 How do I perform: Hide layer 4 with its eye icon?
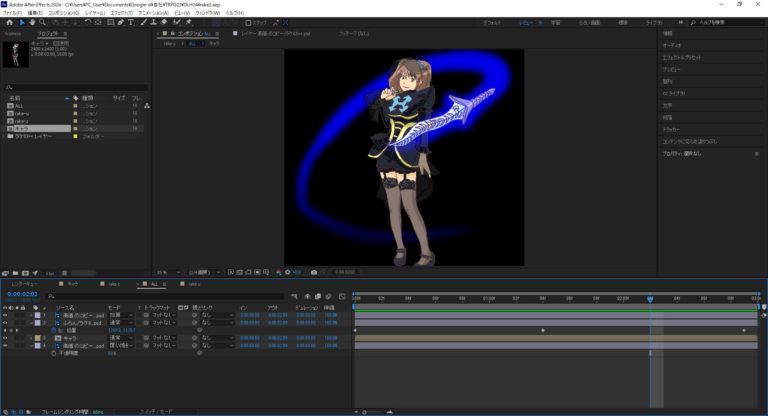(x=5, y=345)
